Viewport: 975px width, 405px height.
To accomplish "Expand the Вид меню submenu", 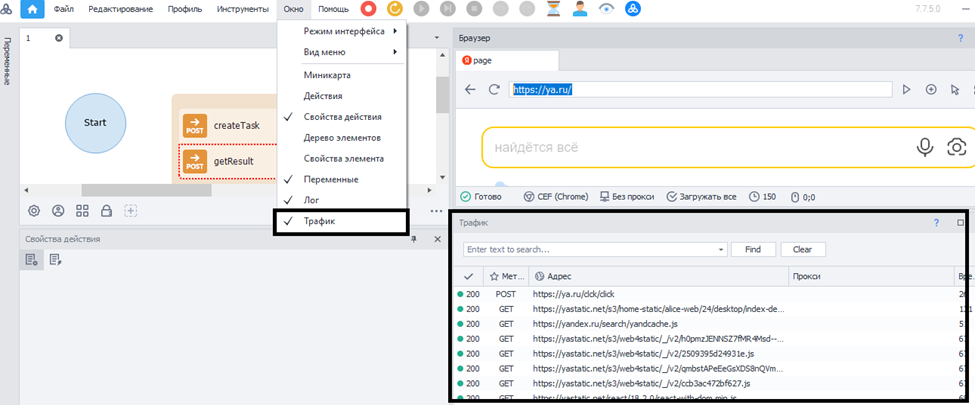I will pyautogui.click(x=330, y=52).
